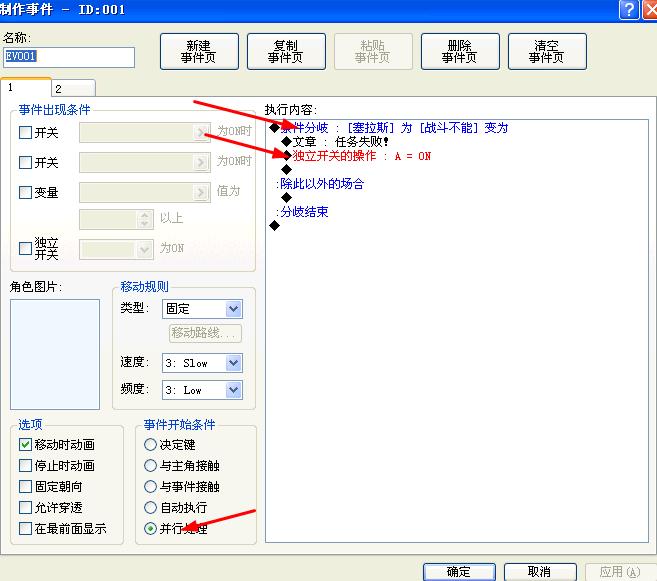
Task: Click the 名称 field containing EV001
Action: [x=69, y=57]
